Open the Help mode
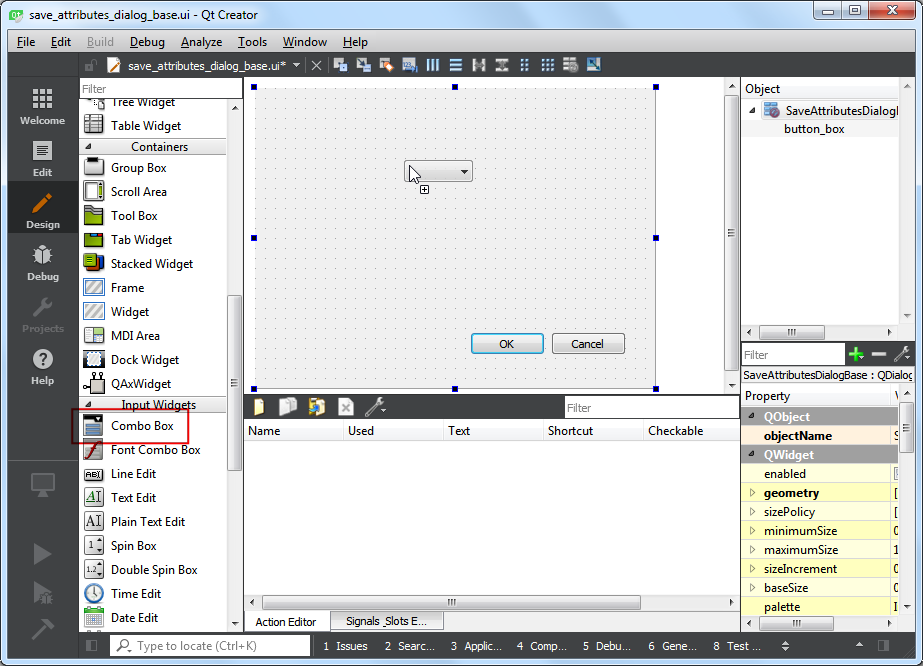Screen dimensions: 923x666 (x=42, y=366)
